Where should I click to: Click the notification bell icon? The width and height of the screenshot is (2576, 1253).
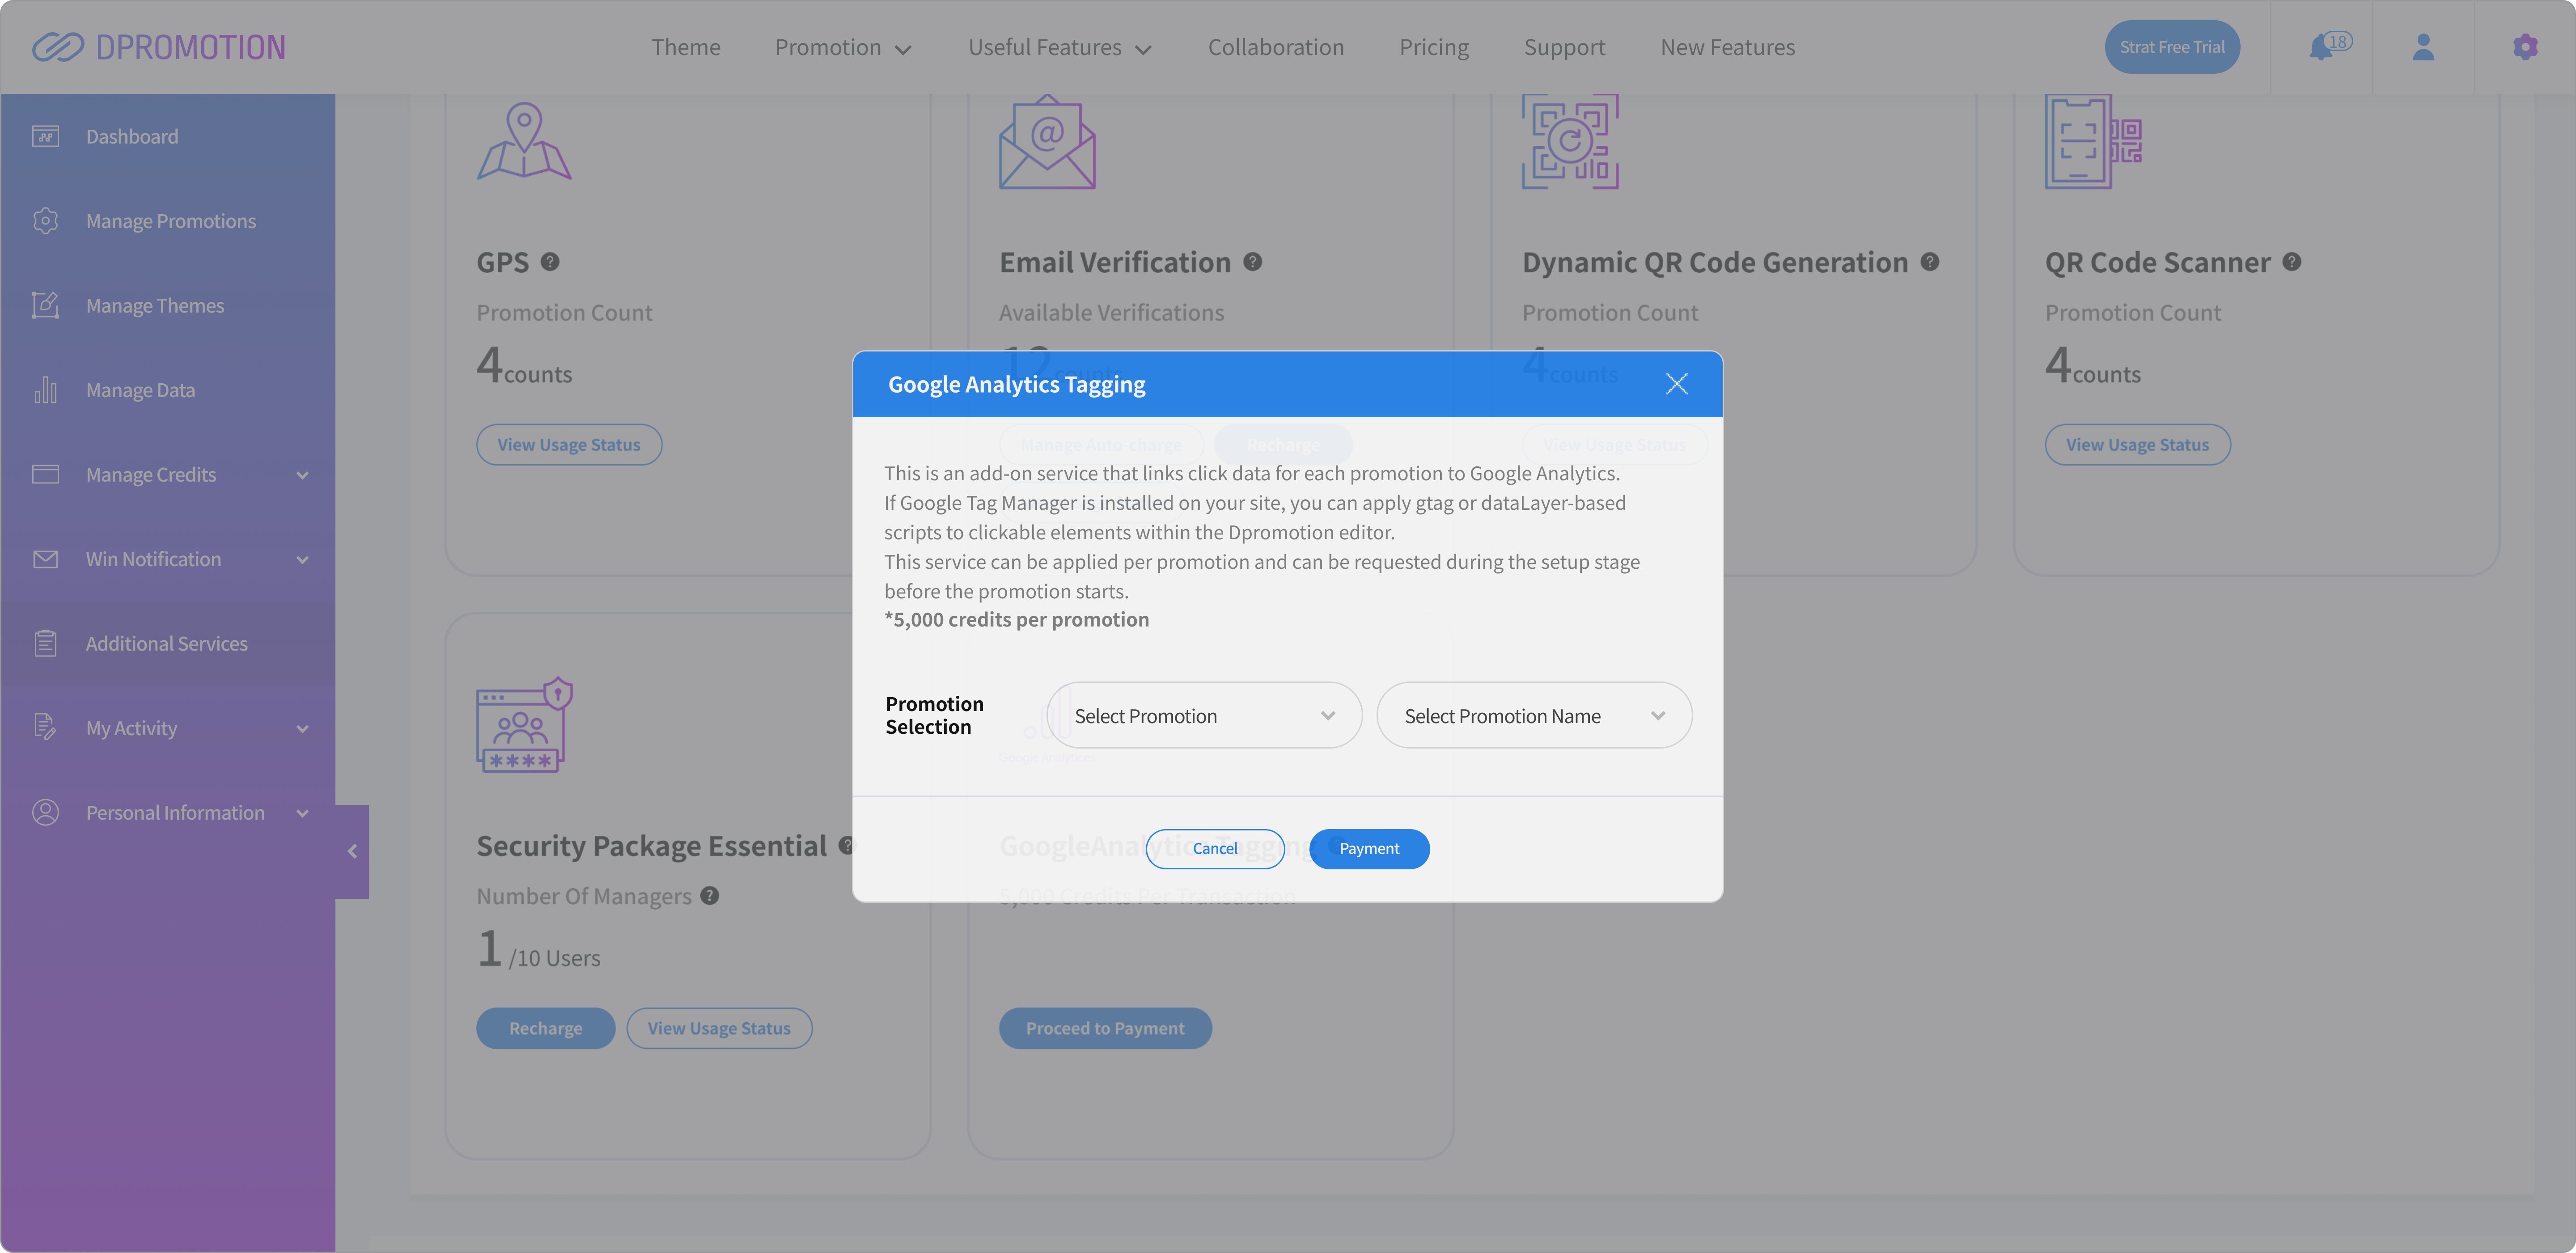pyautogui.click(x=2321, y=47)
